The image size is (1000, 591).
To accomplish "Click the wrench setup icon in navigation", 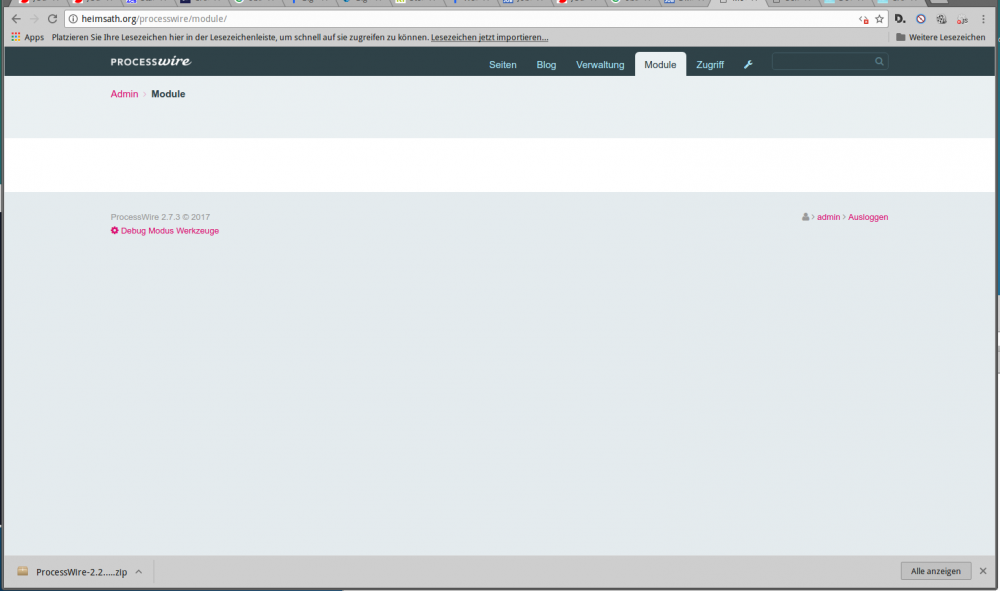I will pyautogui.click(x=748, y=65).
